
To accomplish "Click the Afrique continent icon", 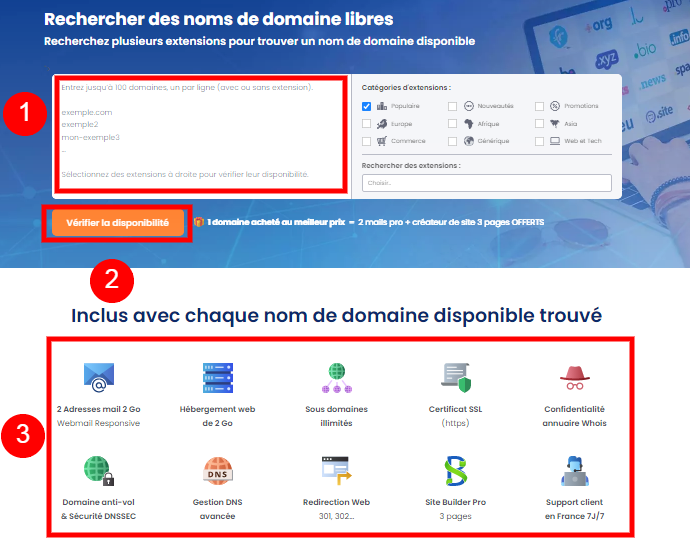I will (469, 124).
